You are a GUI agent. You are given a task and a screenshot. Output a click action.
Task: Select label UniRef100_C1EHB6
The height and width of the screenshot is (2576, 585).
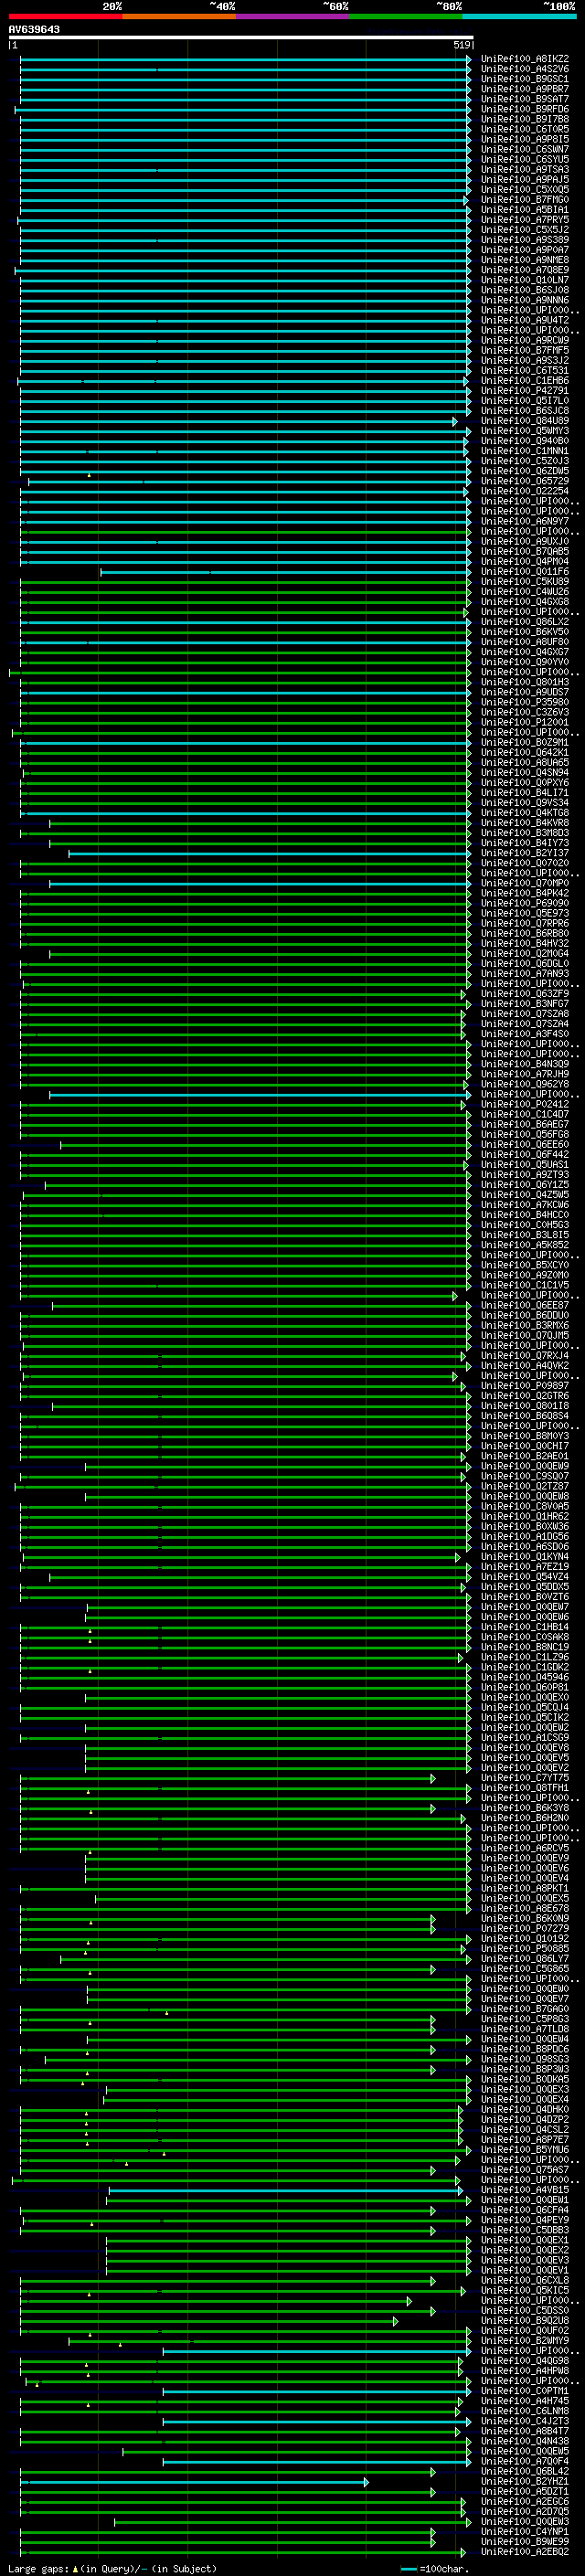pos(525,381)
